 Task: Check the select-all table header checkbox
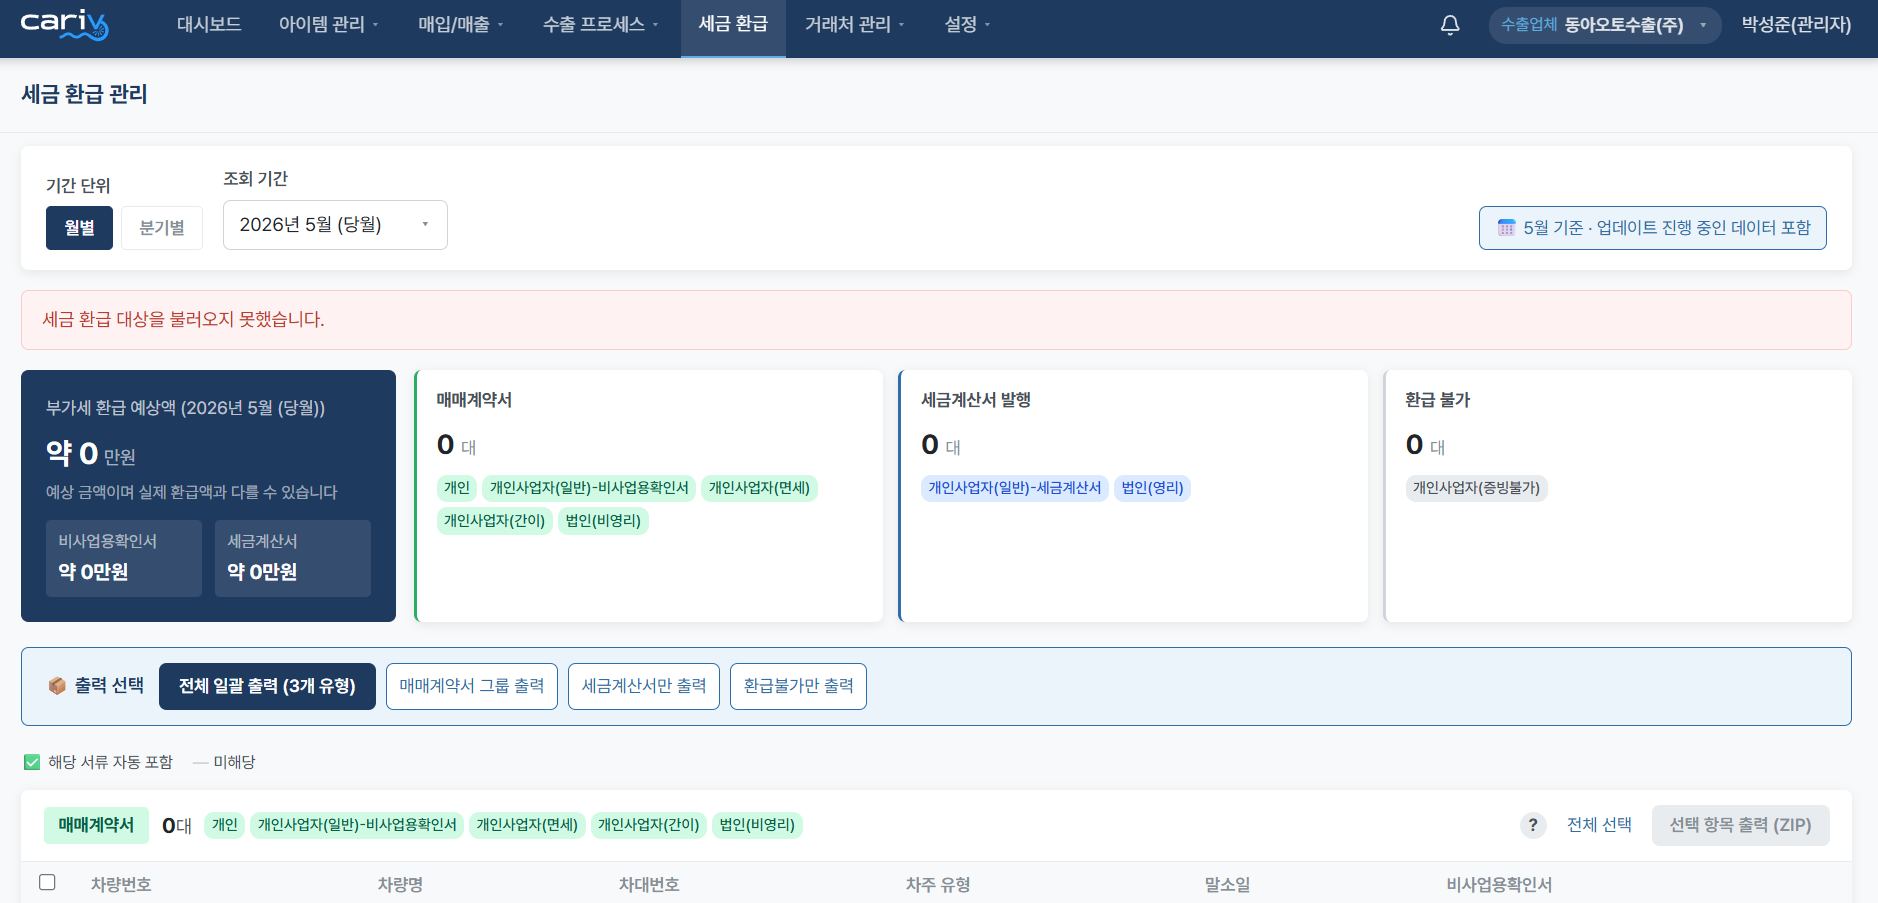click(x=47, y=882)
